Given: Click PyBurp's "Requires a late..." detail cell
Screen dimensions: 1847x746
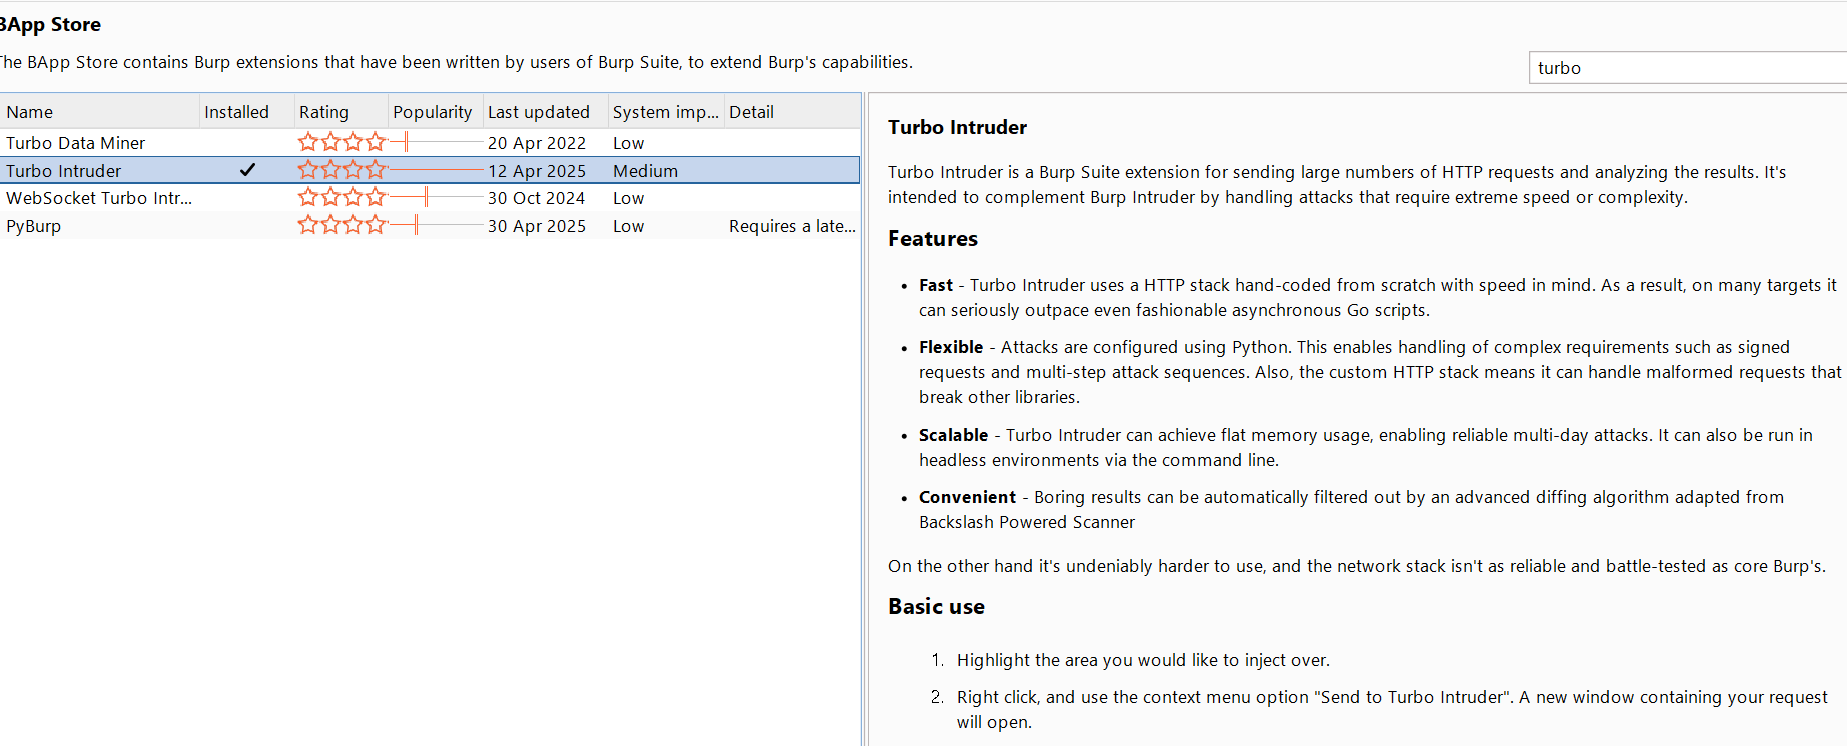Looking at the screenshot, I should pos(792,226).
